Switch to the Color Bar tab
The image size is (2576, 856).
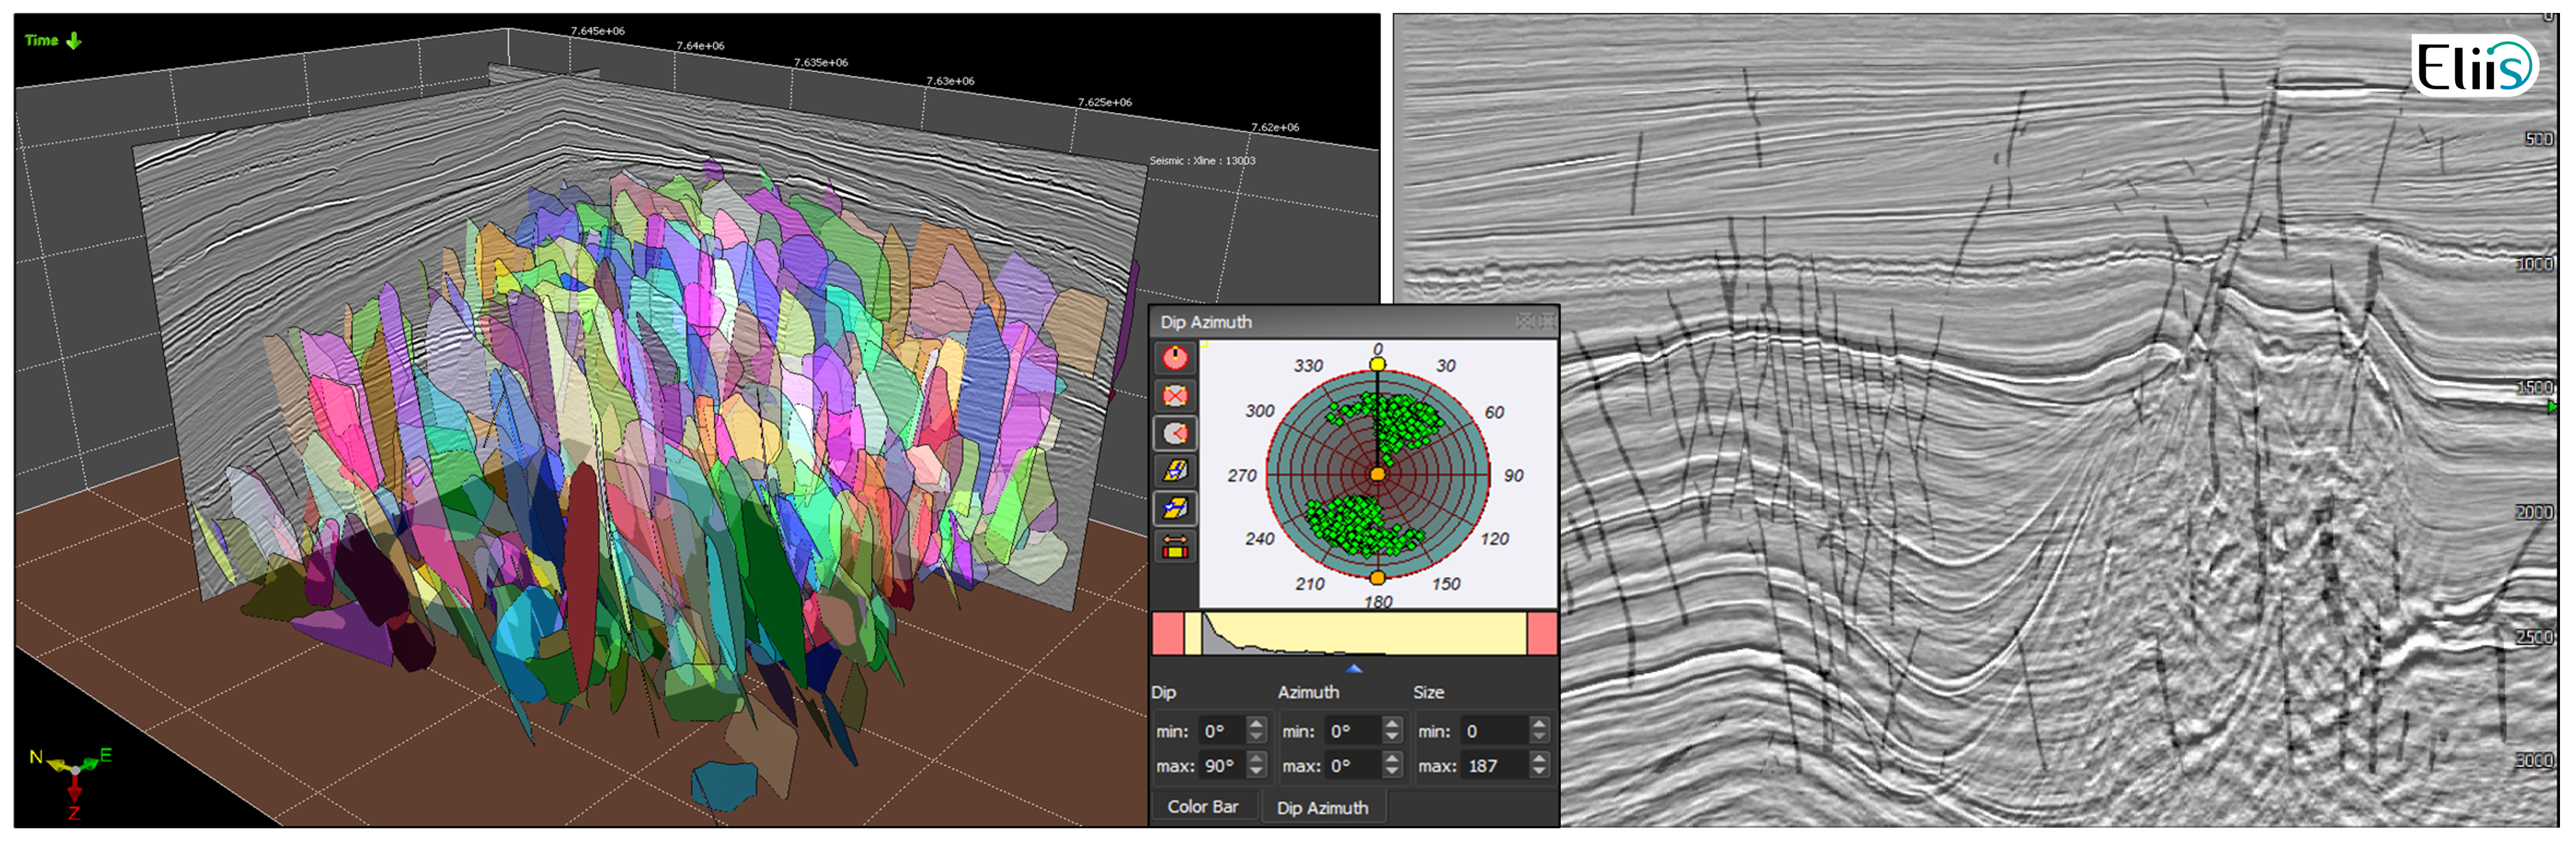[1205, 807]
